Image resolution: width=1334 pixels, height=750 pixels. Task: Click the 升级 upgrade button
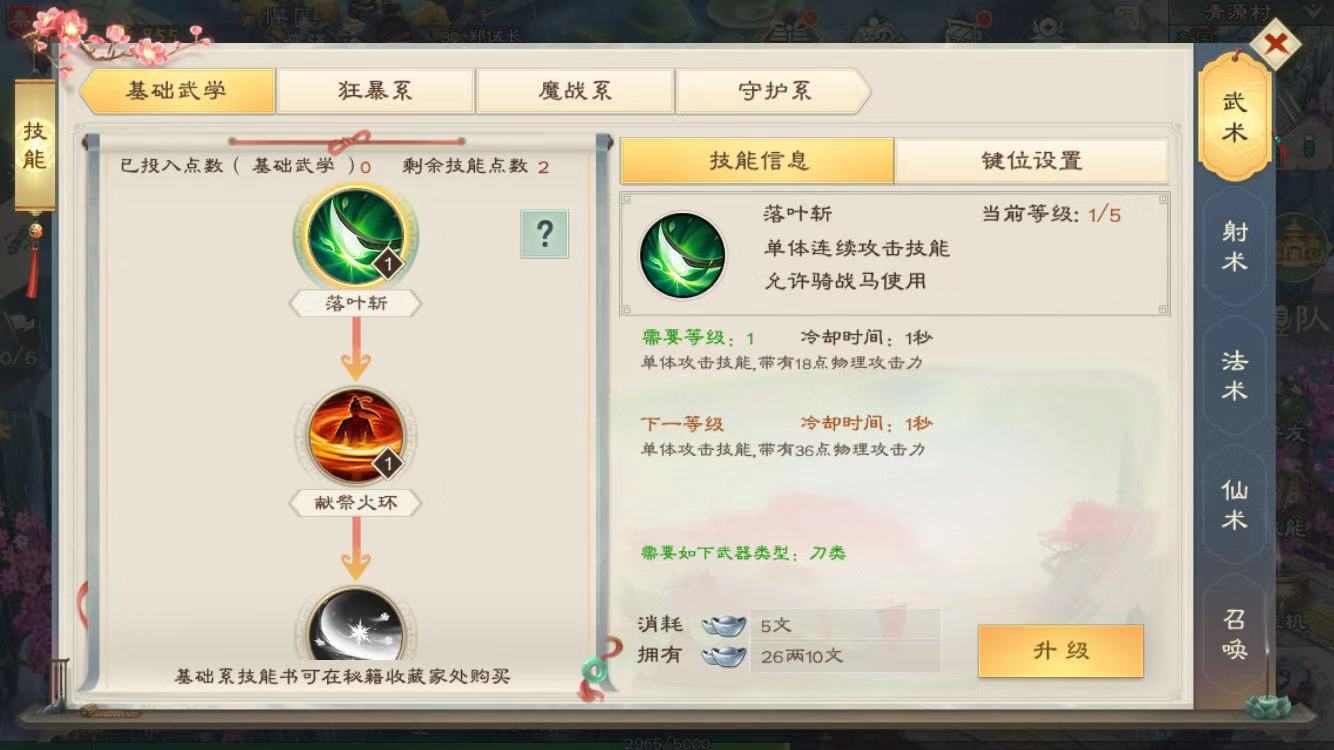point(1061,651)
